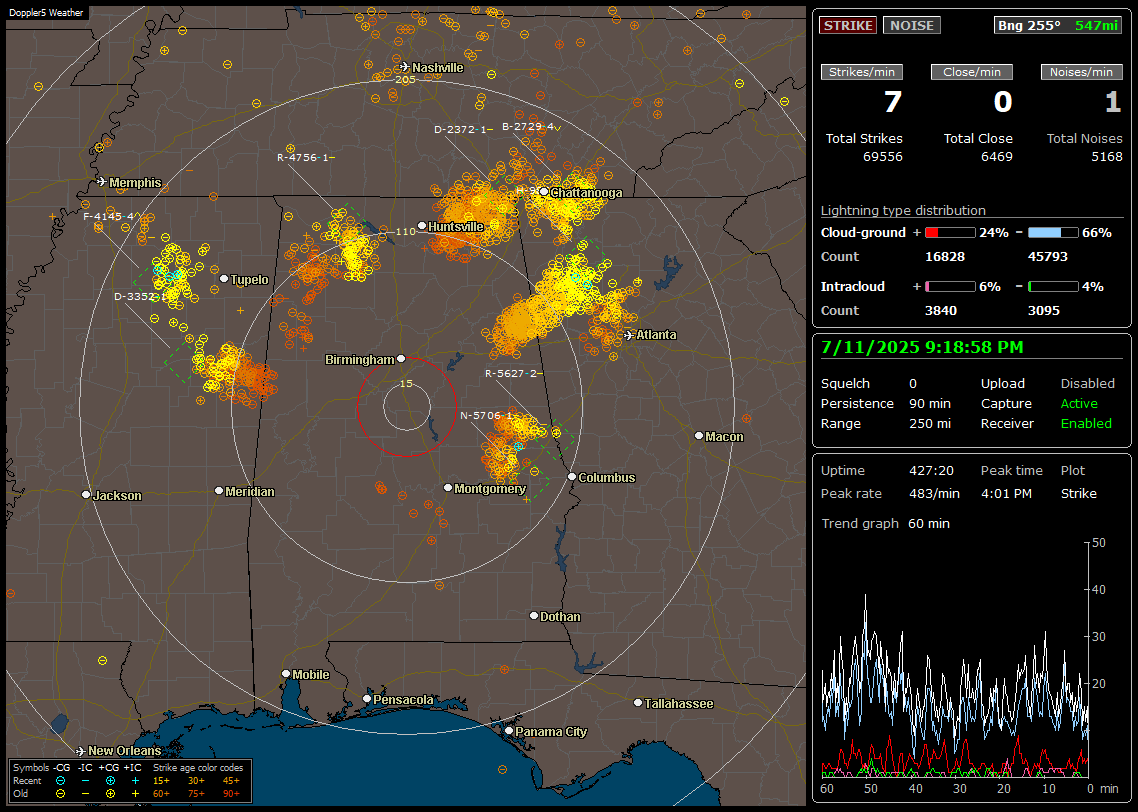Click storm cell label N-5706-1
1138x812 pixels.
486,415
